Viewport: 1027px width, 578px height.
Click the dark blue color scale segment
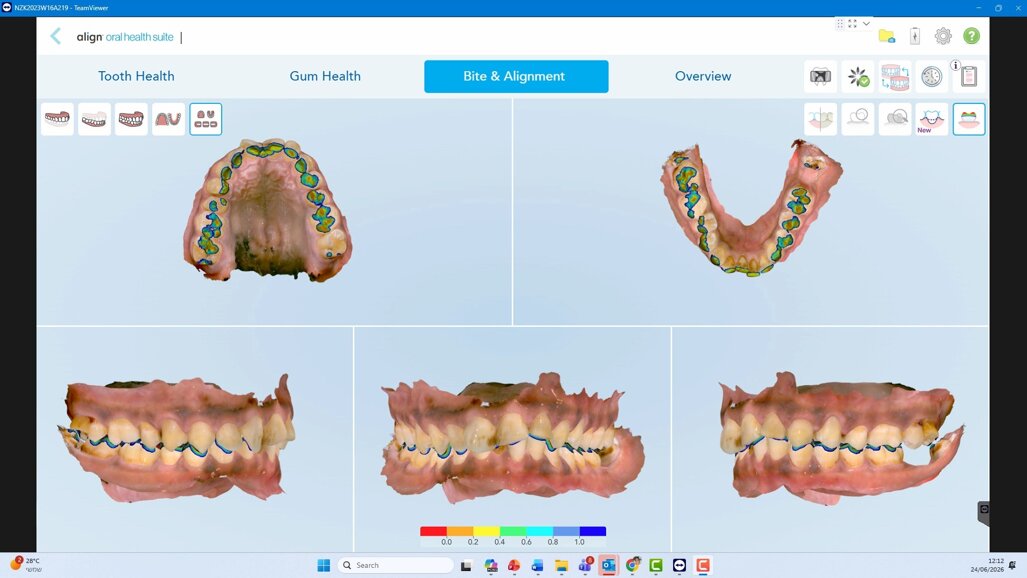(x=593, y=531)
